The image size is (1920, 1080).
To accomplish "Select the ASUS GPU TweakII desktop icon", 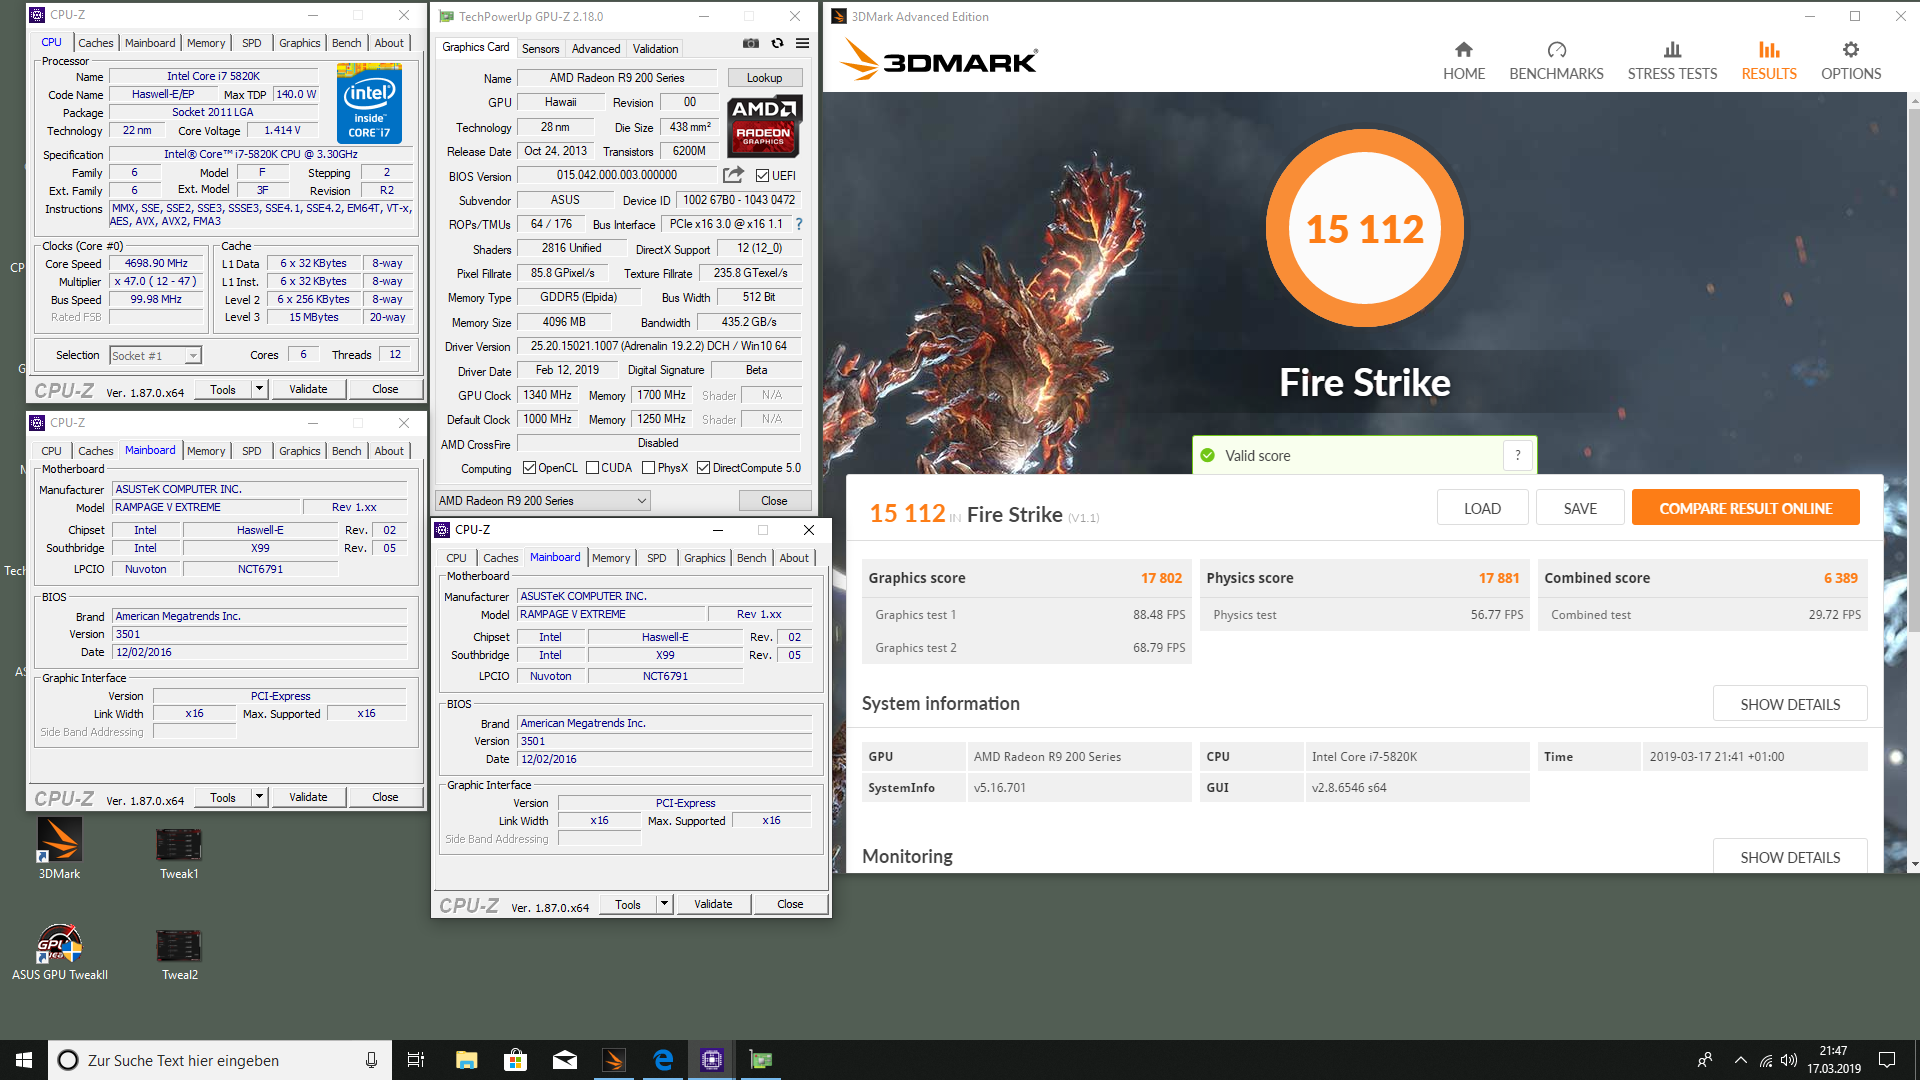I will coord(59,952).
